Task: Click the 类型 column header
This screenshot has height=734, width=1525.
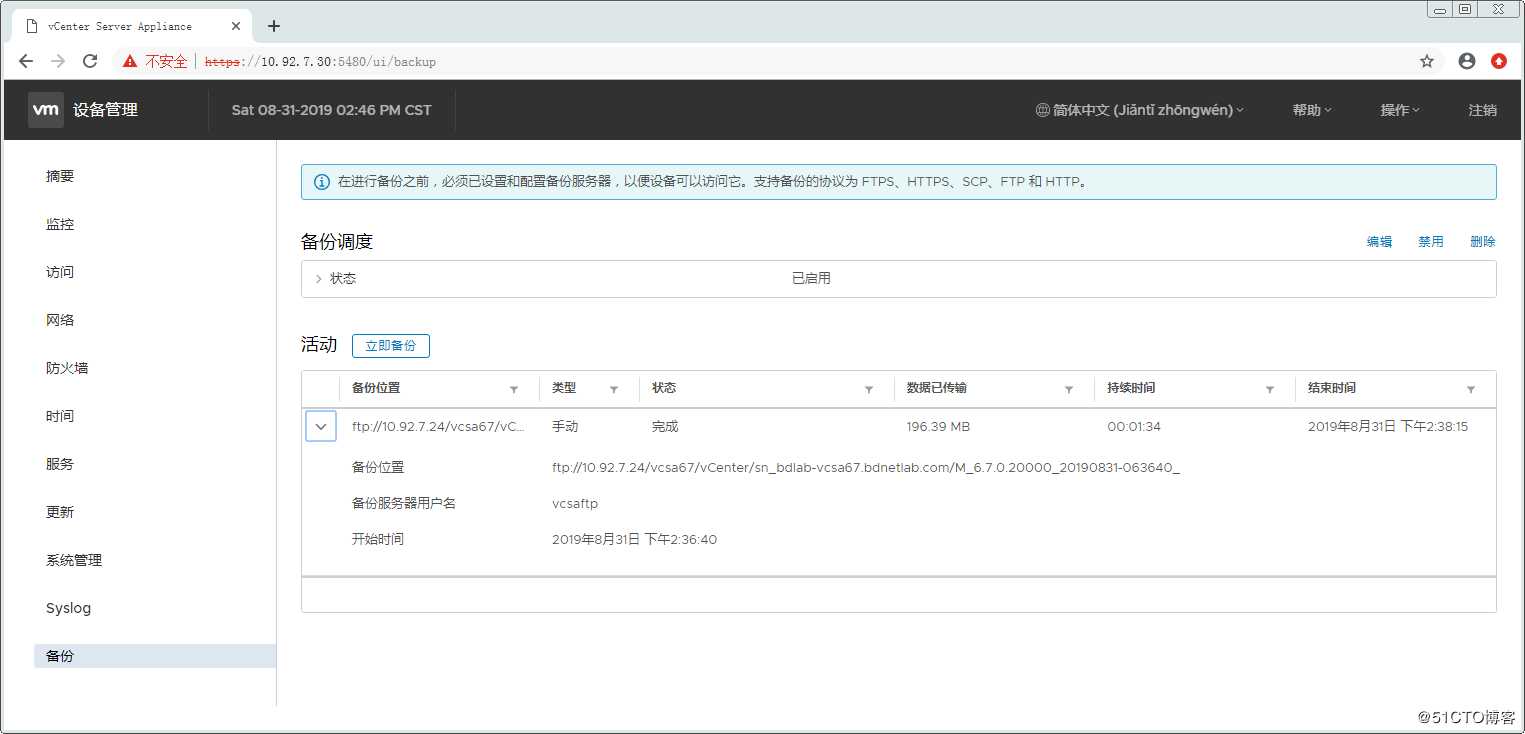Action: 564,388
